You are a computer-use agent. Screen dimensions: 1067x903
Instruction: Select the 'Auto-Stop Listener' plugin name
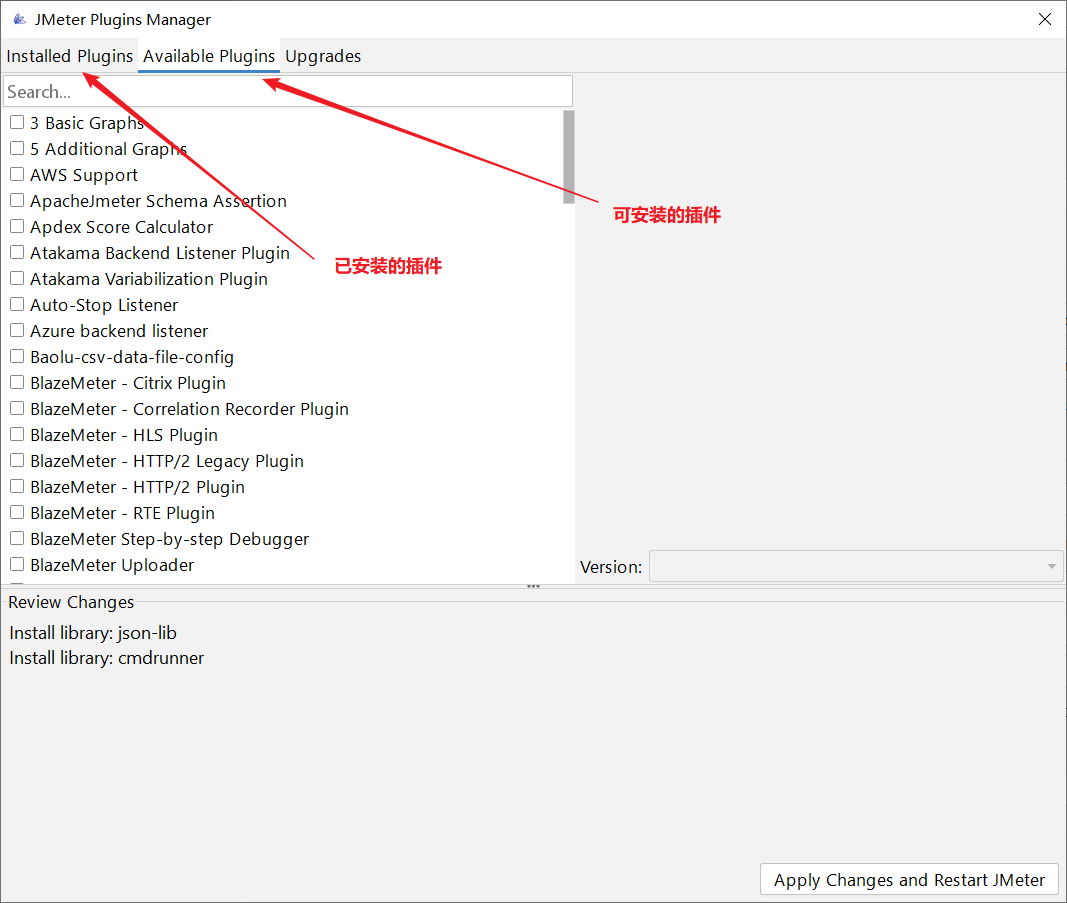click(x=104, y=305)
